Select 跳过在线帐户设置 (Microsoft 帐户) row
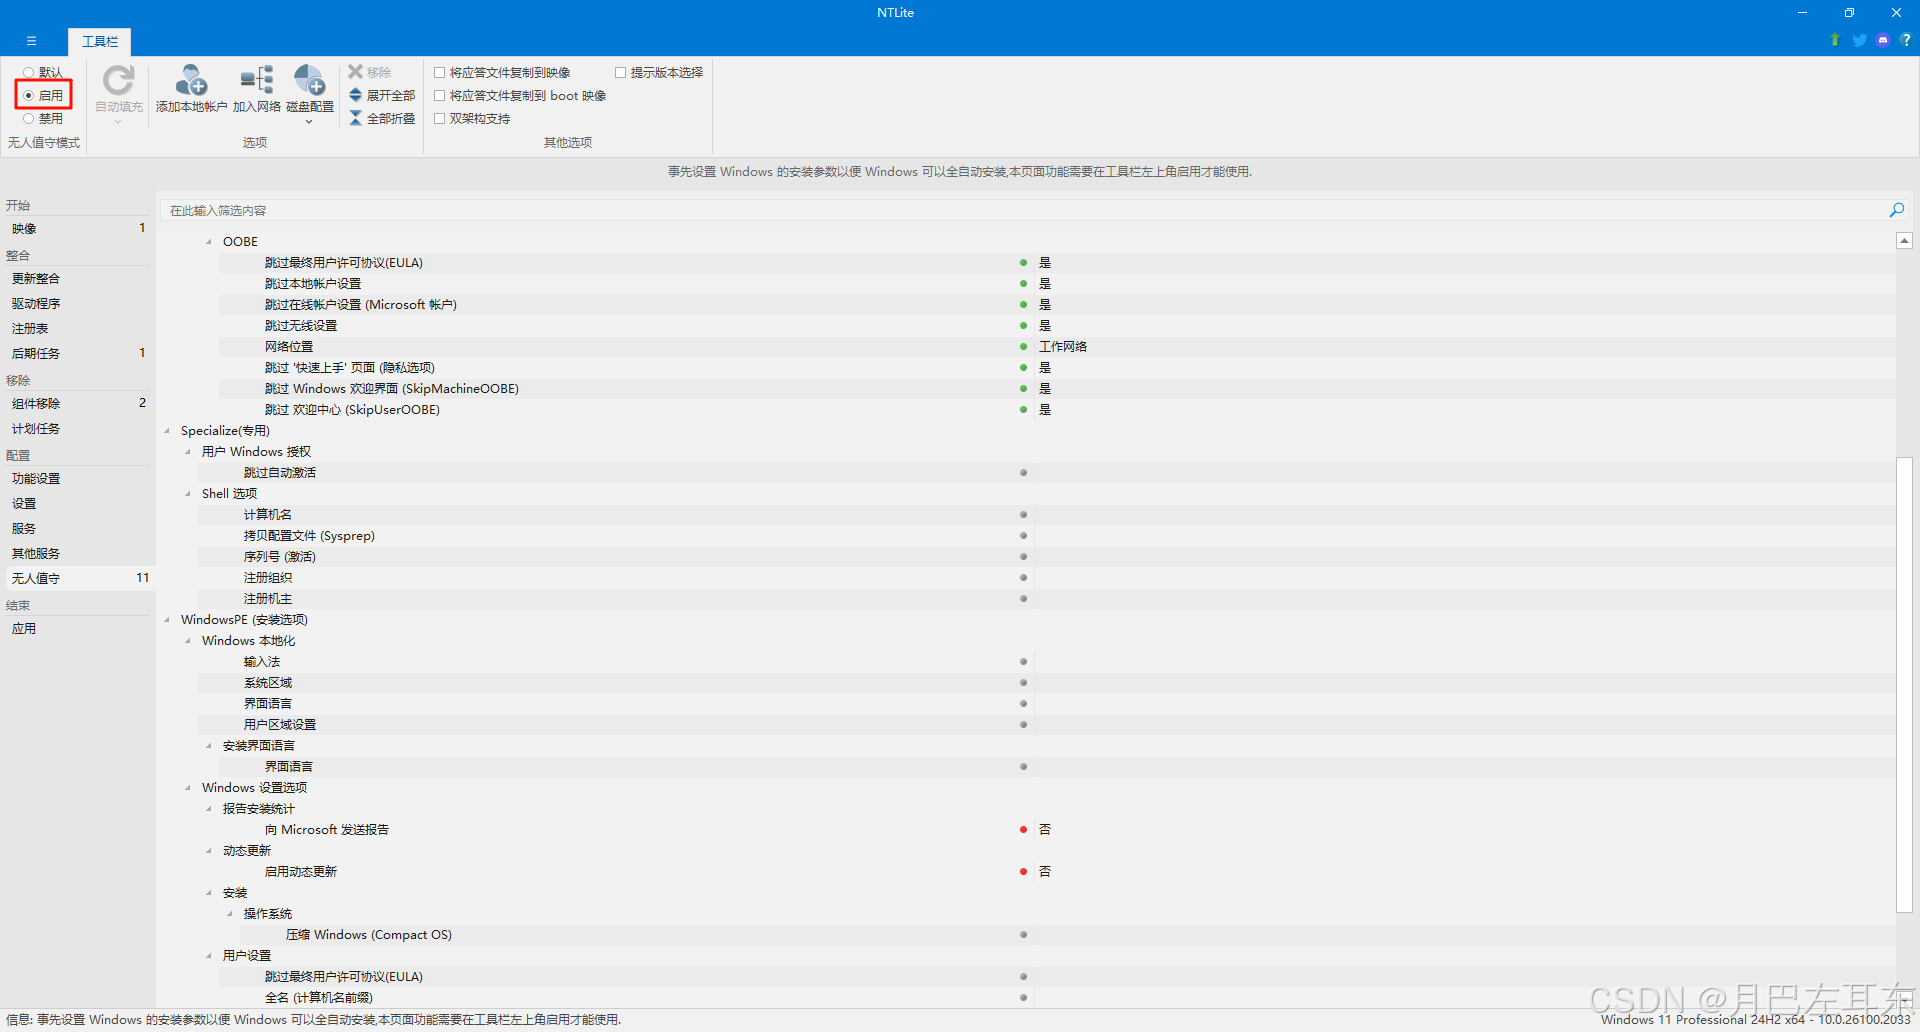Image resolution: width=1920 pixels, height=1032 pixels. coord(1057,305)
